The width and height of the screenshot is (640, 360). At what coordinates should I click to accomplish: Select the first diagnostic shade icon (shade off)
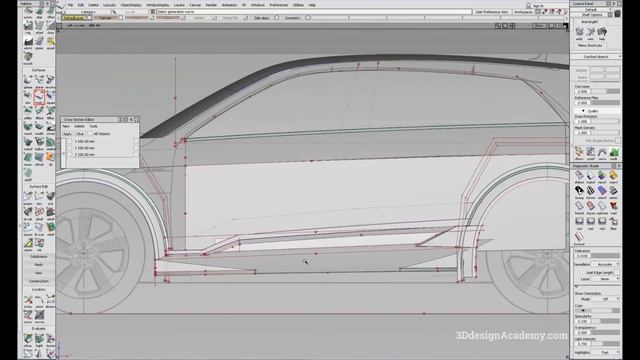[x=579, y=175]
